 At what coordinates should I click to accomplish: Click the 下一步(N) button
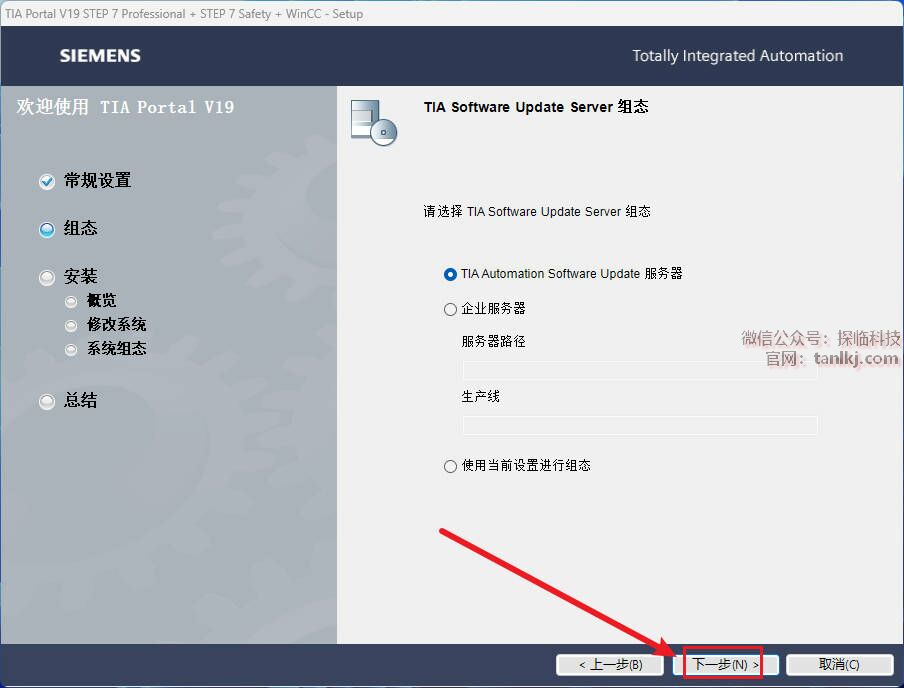coord(725,664)
